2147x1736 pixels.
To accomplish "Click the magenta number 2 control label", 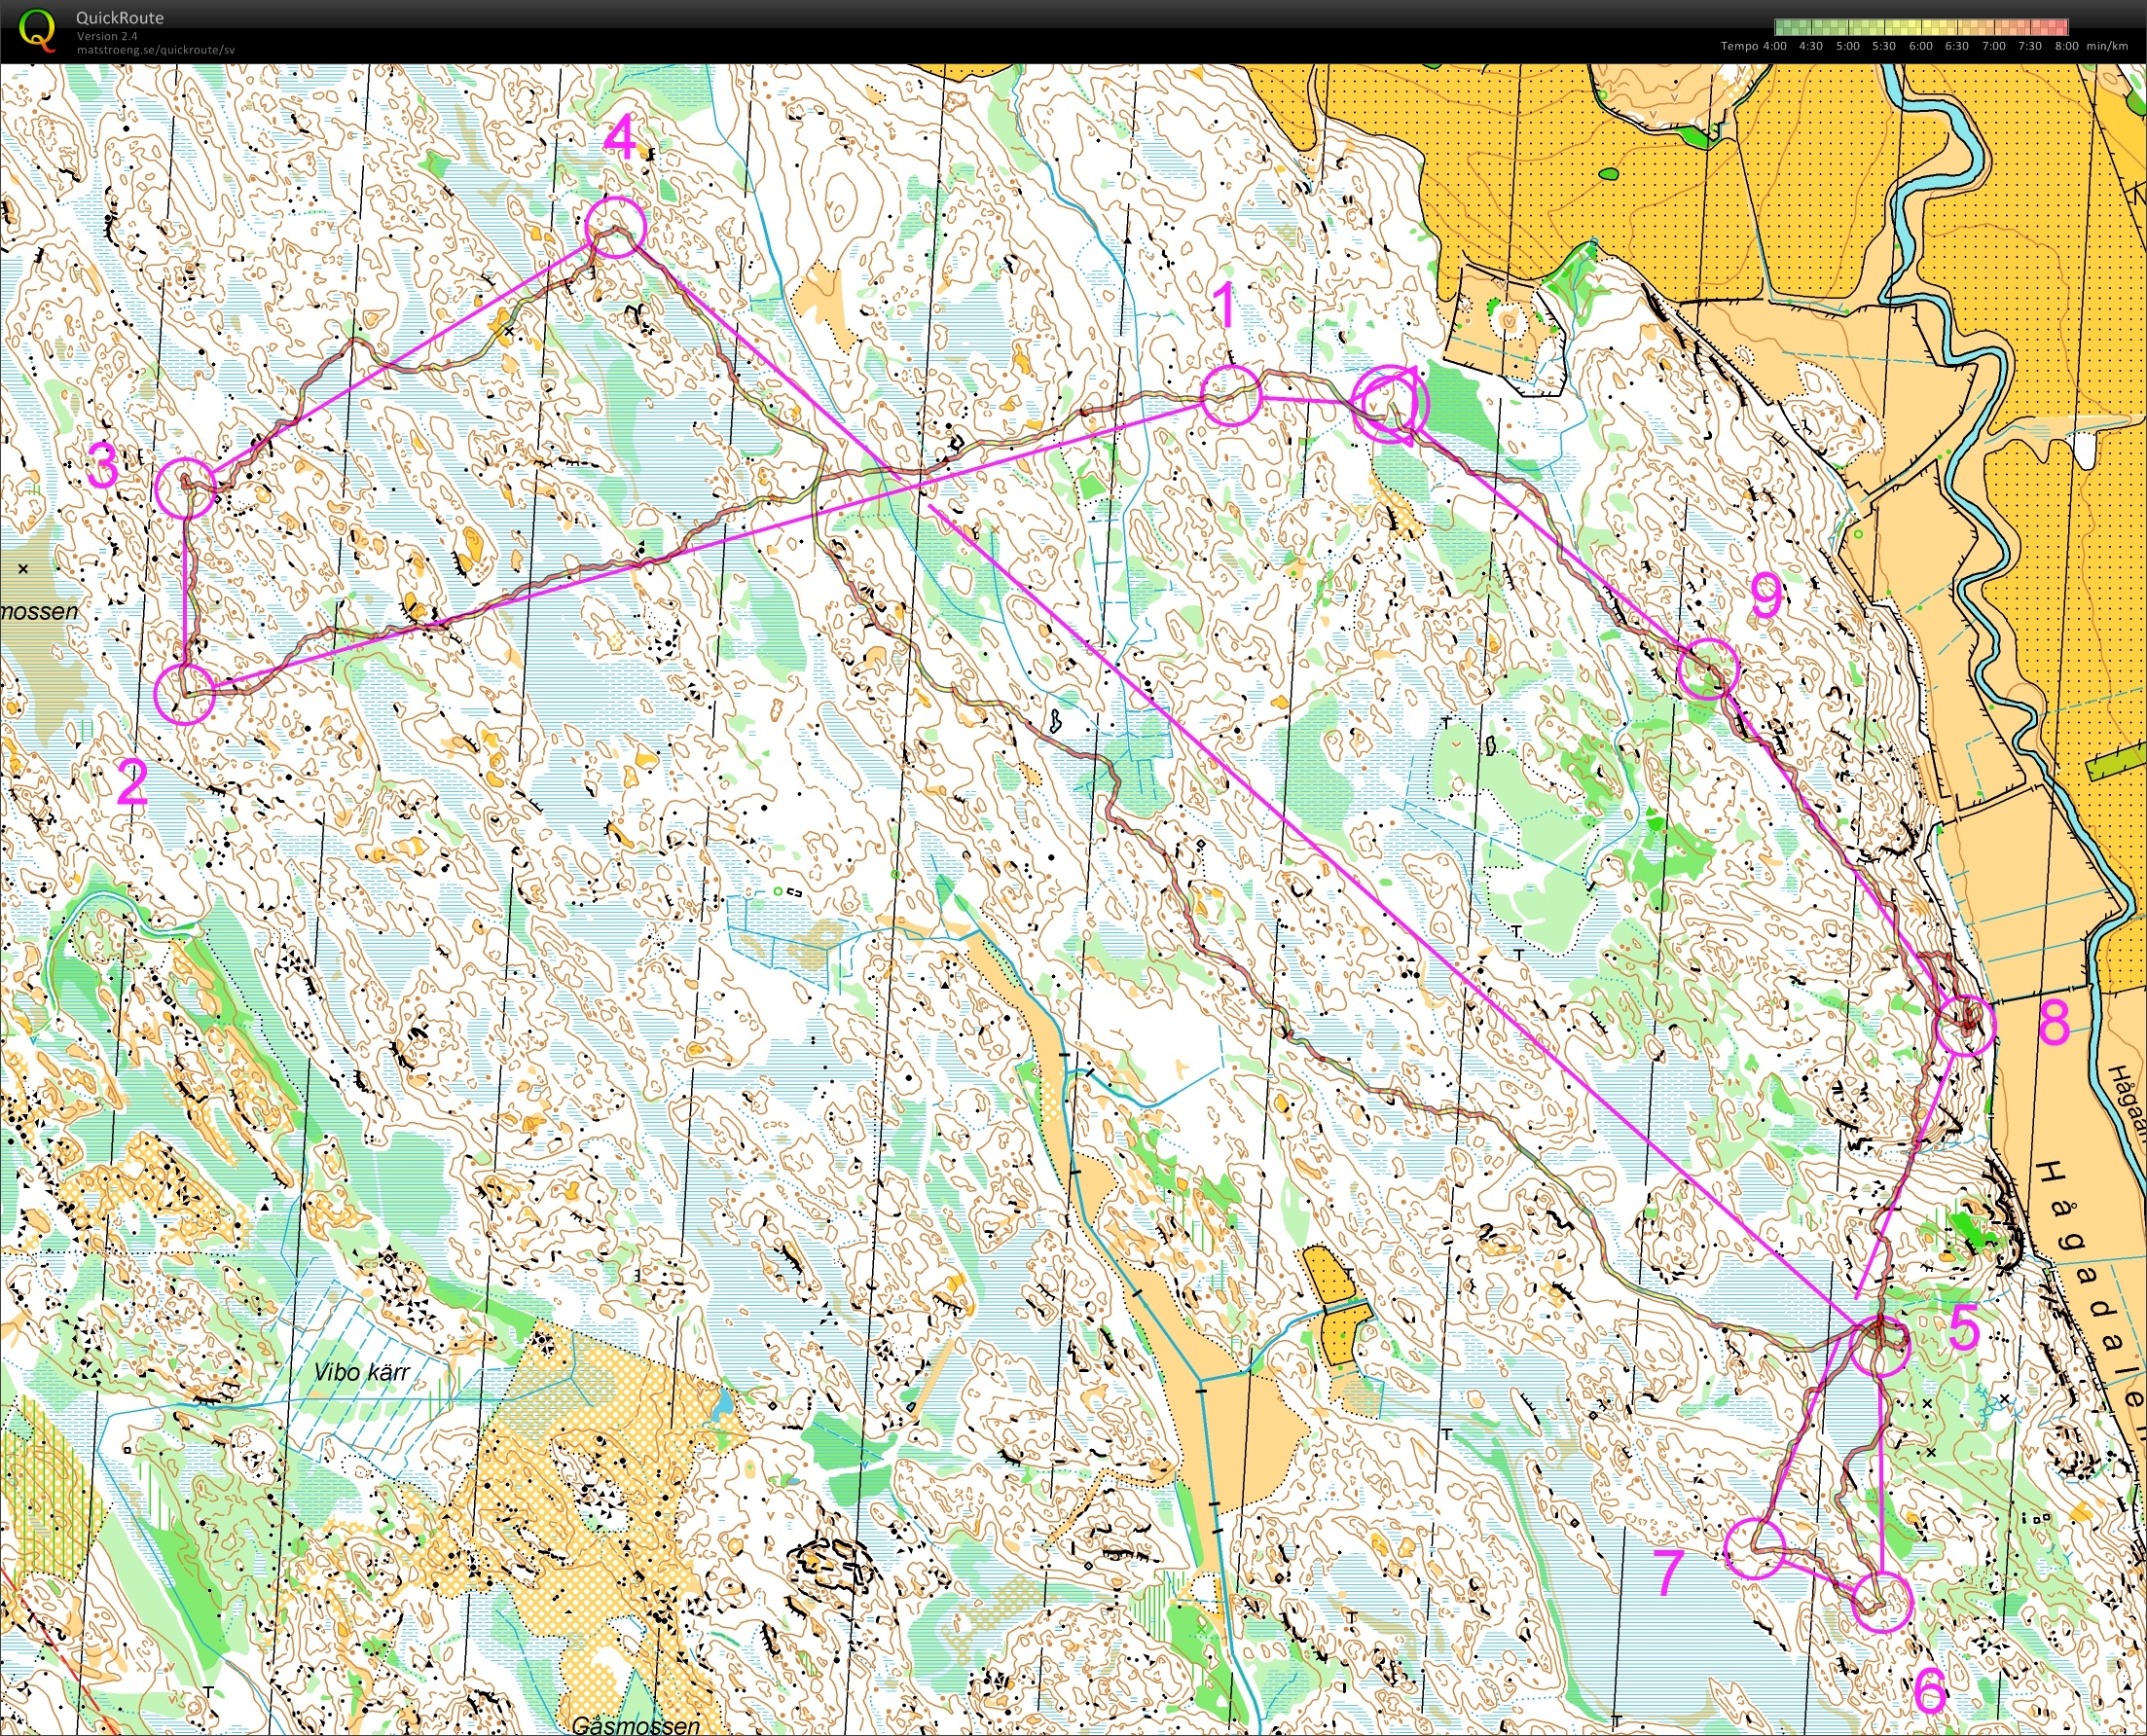I will (x=132, y=782).
